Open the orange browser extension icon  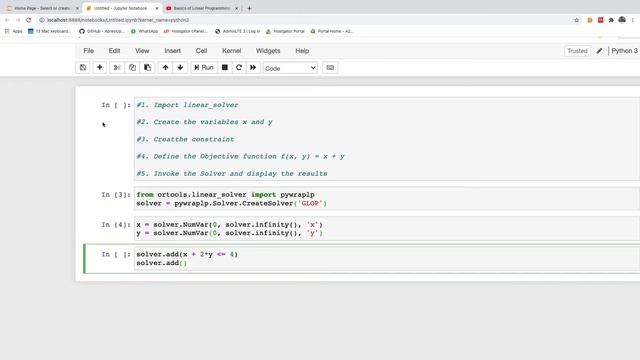point(590,20)
